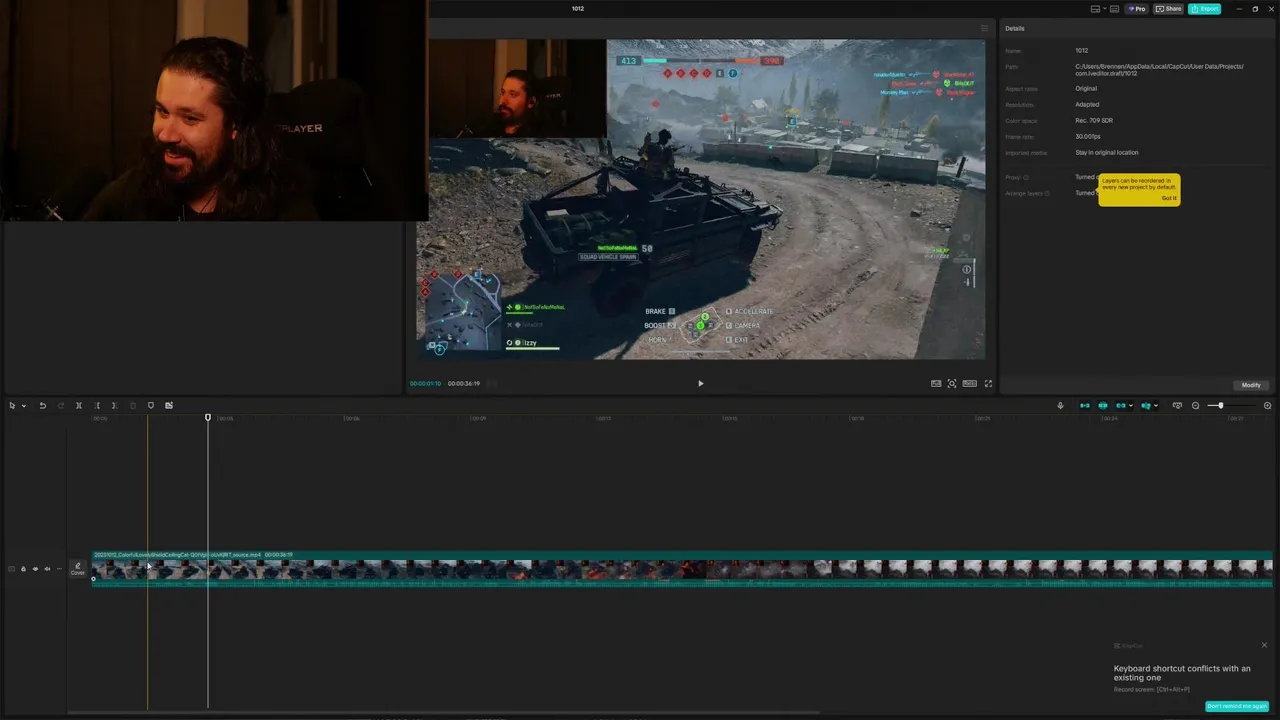This screenshot has width=1280, height=720.
Task: Click the Proxy info icon
Action: pyautogui.click(x=1026, y=177)
